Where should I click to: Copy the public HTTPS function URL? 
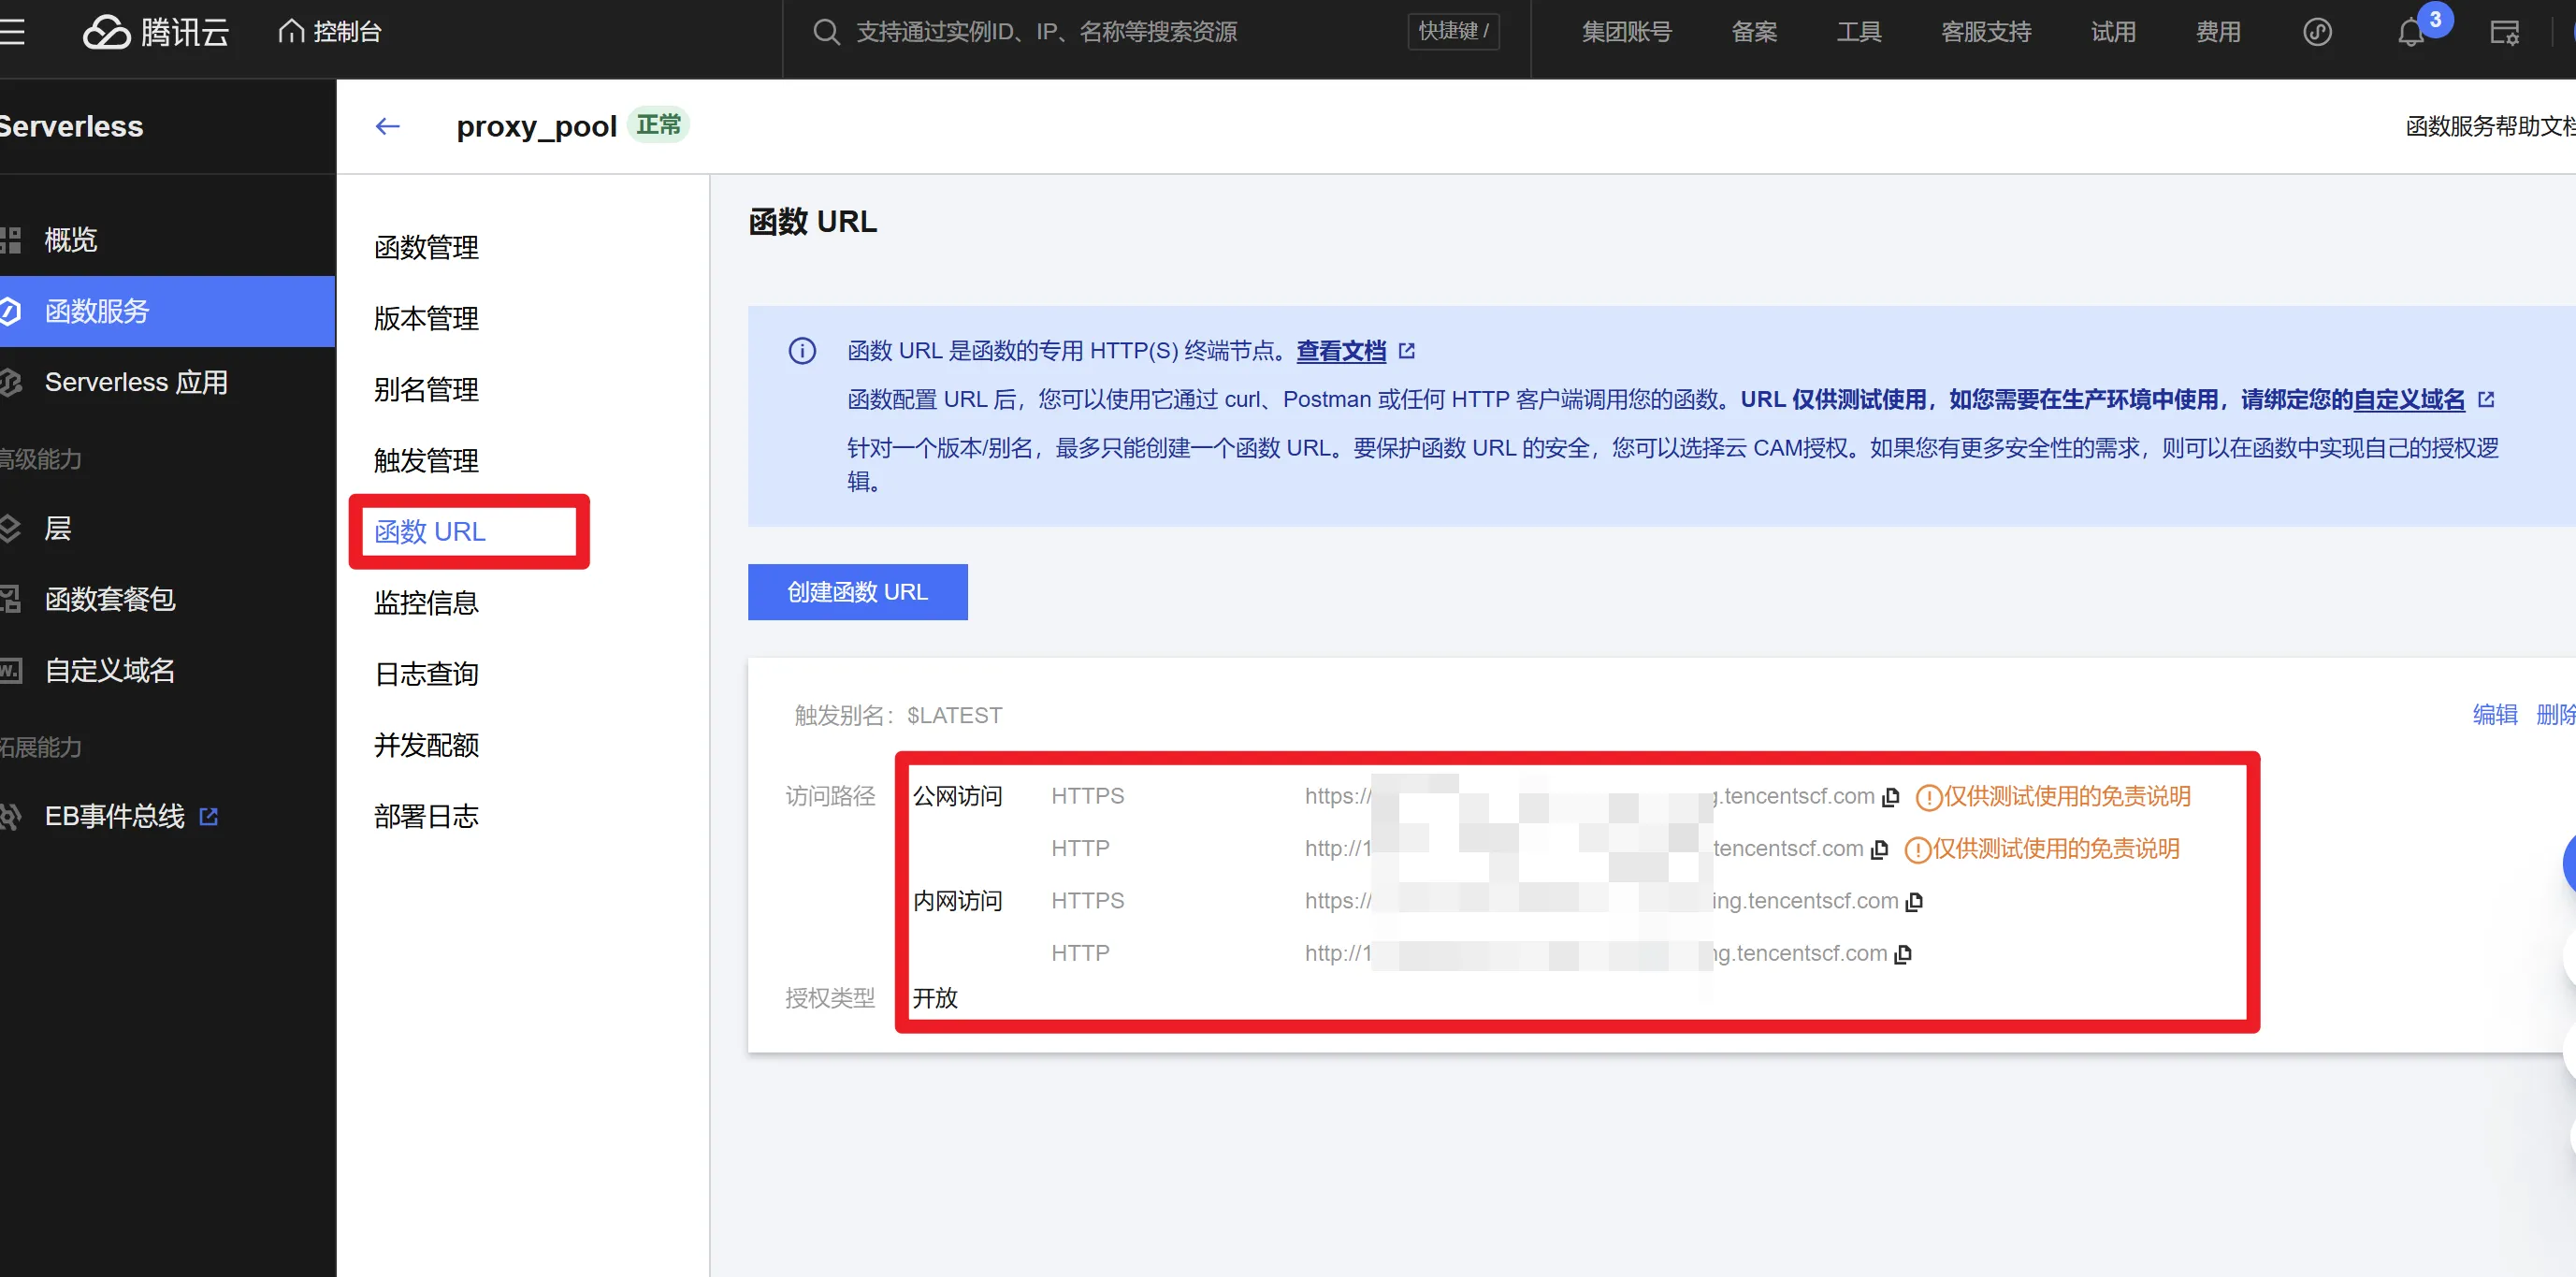1890,798
